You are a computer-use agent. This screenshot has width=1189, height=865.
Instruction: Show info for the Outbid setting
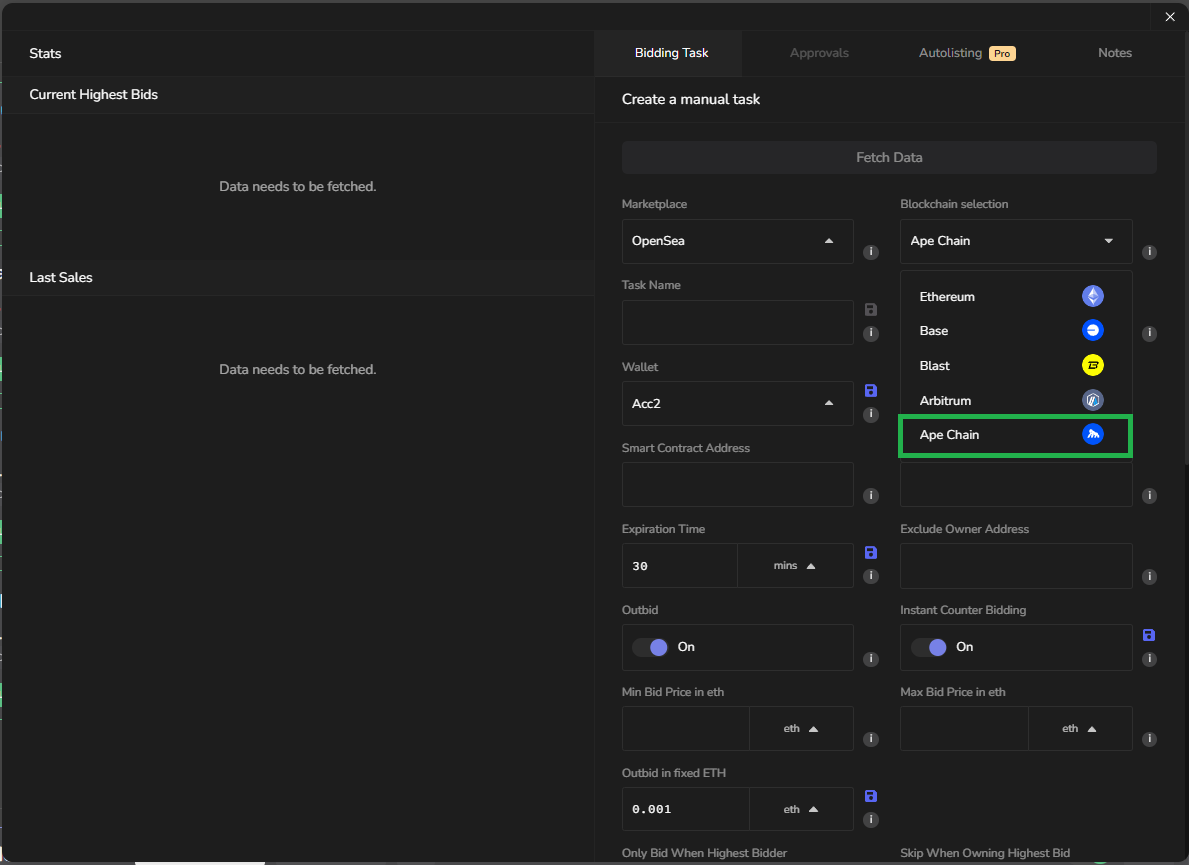871,659
